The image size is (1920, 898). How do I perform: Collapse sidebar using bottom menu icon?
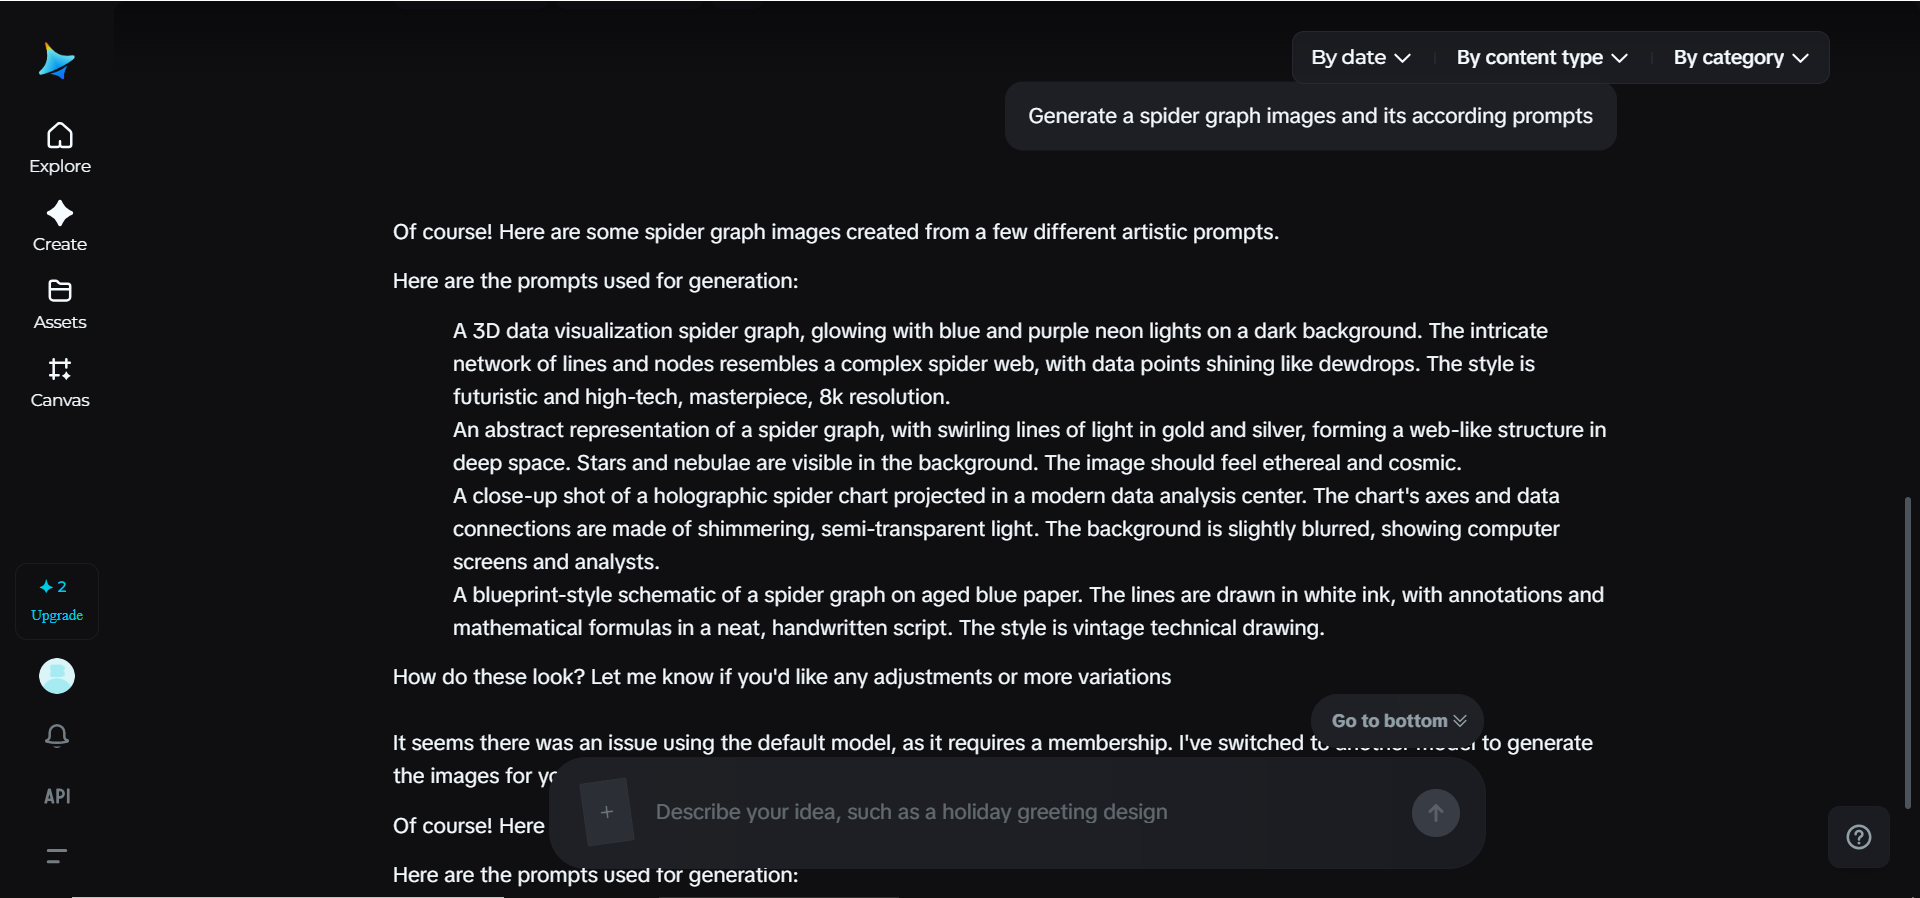tap(57, 856)
